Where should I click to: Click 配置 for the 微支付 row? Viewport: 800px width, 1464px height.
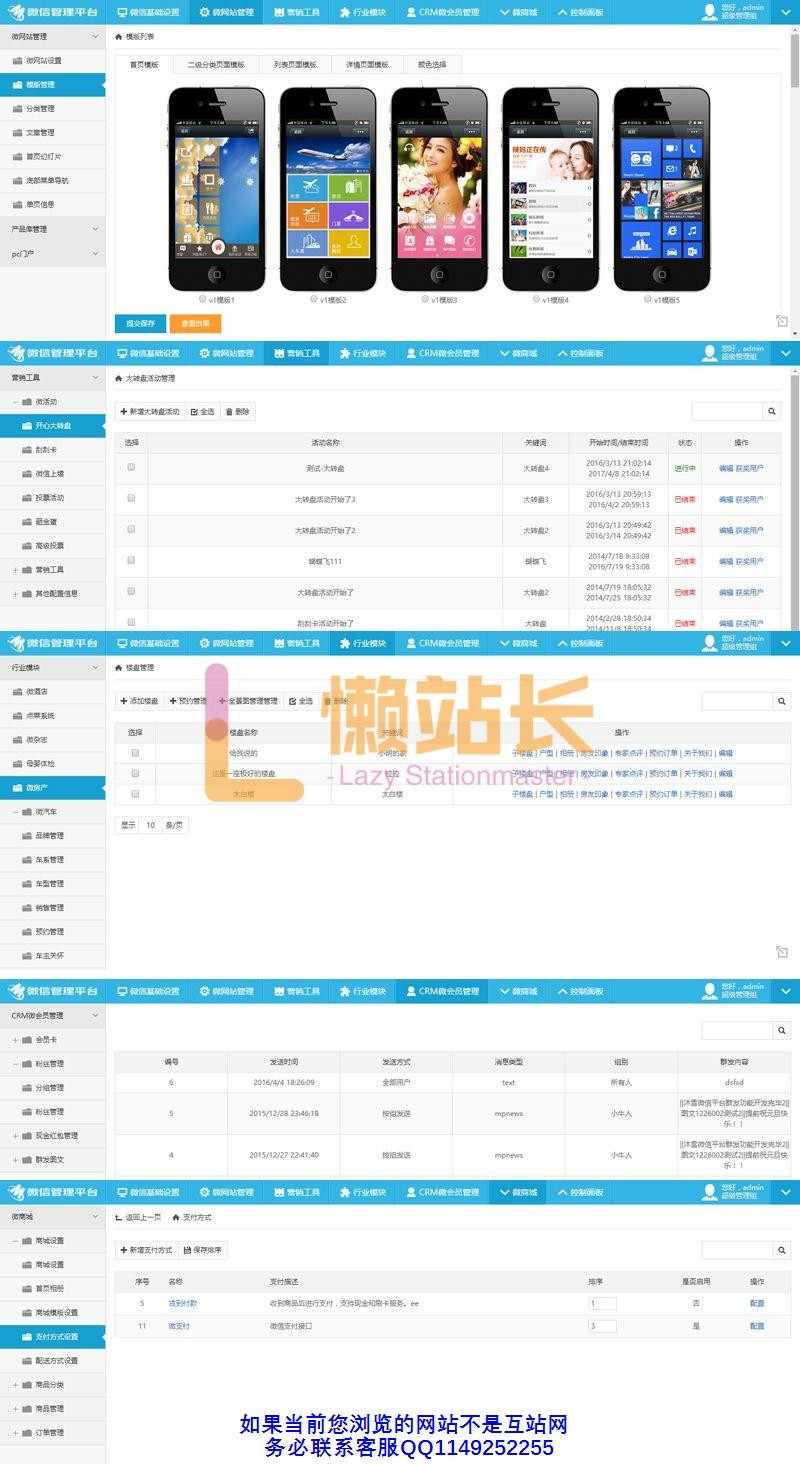tap(757, 1326)
